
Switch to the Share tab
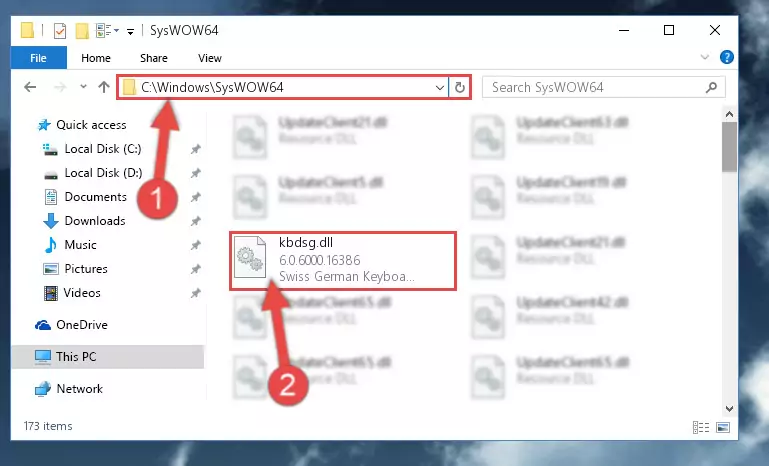point(154,58)
